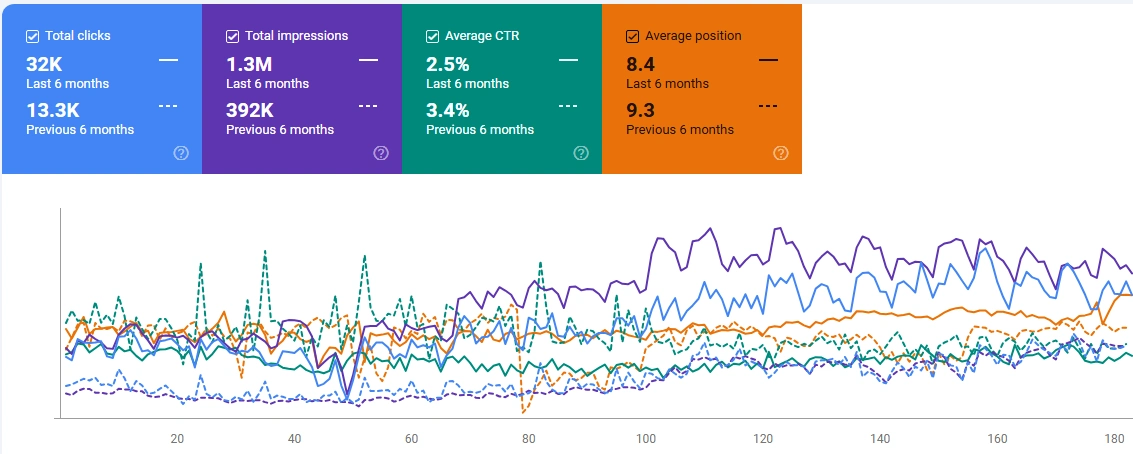Open help icon on Average CTR card
Screen dimensions: 1133x454
pos(581,153)
